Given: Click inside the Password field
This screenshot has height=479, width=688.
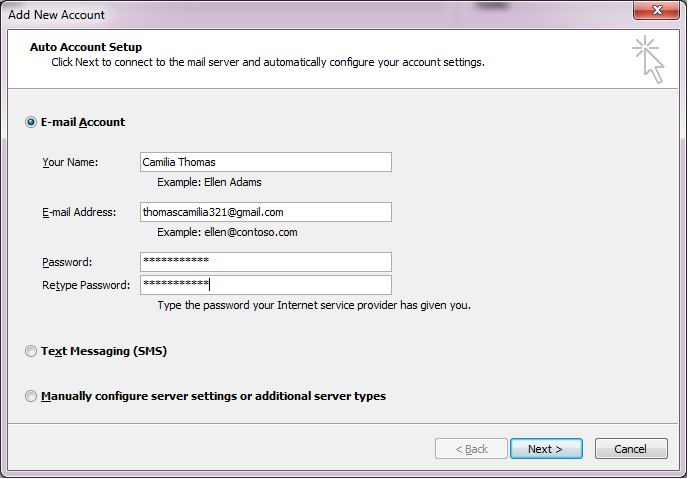Looking at the screenshot, I should (x=265, y=262).
